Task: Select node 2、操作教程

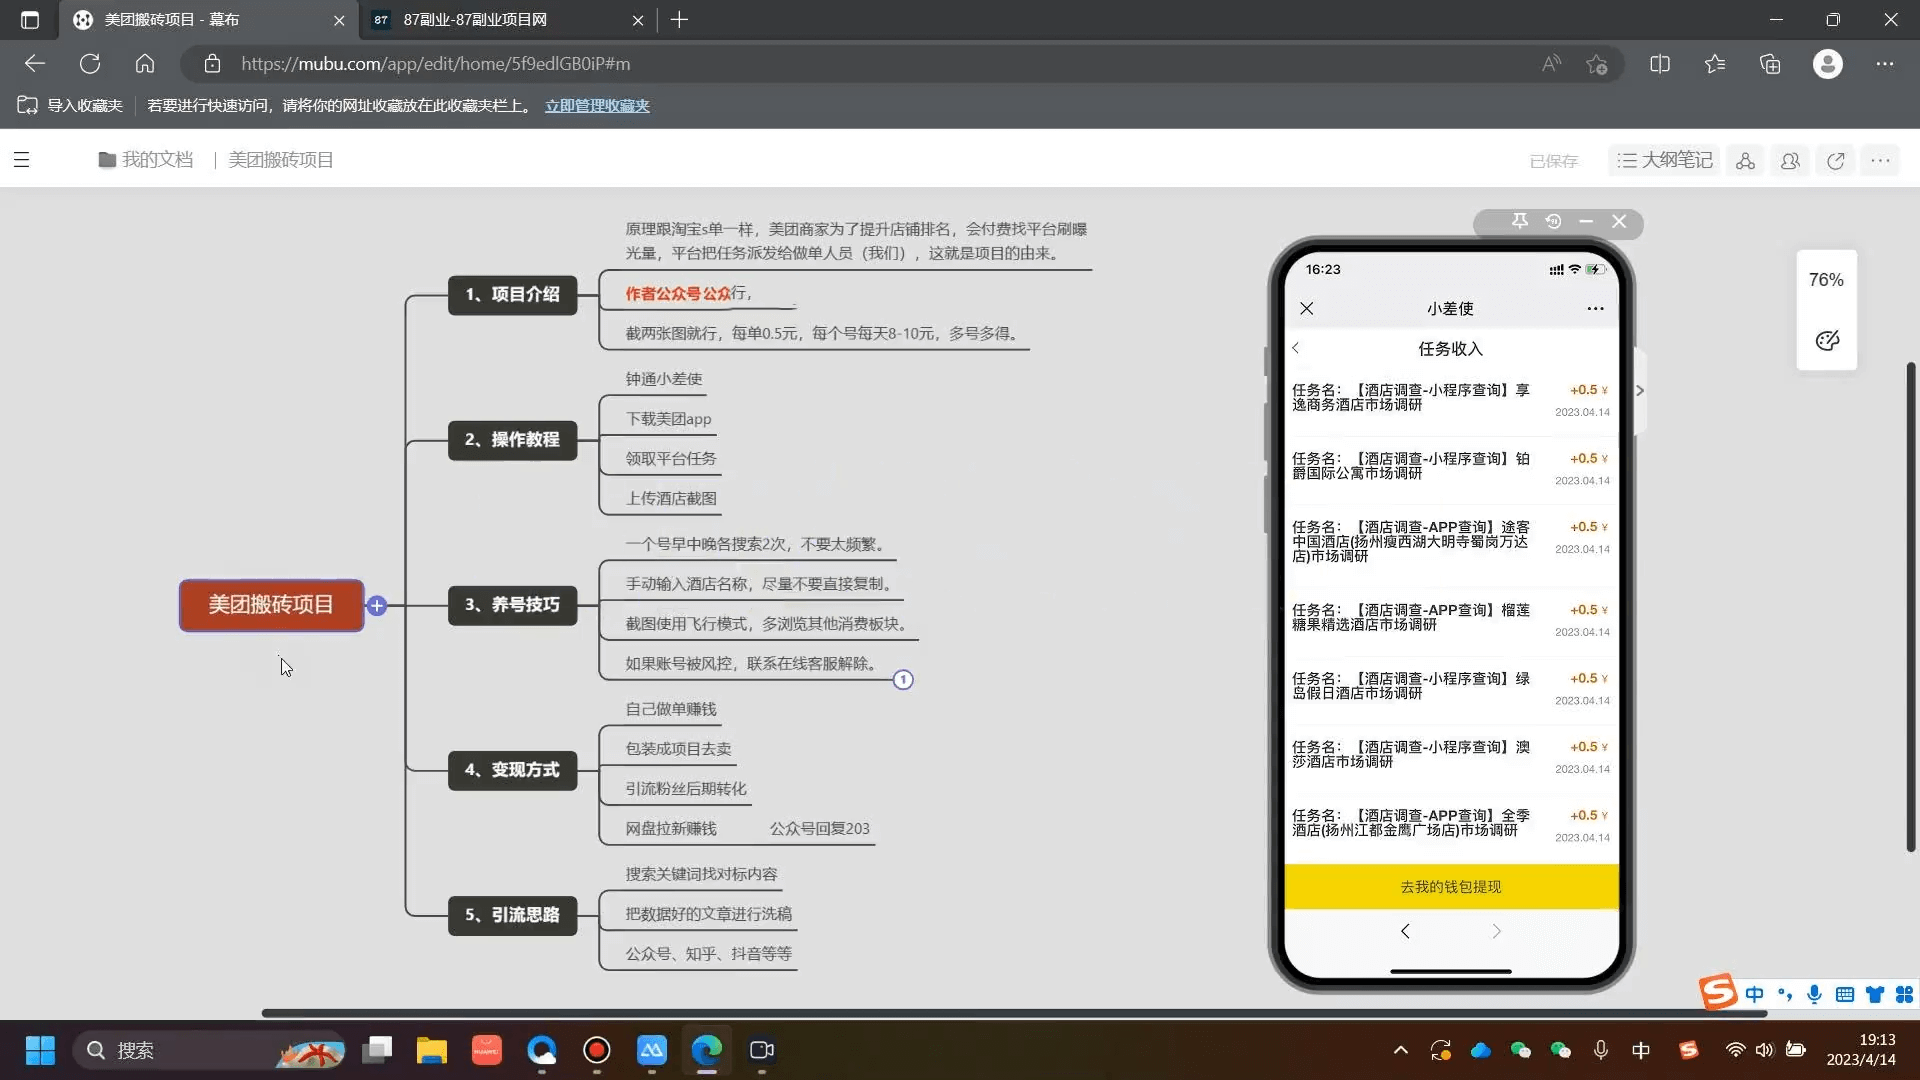Action: coord(512,440)
